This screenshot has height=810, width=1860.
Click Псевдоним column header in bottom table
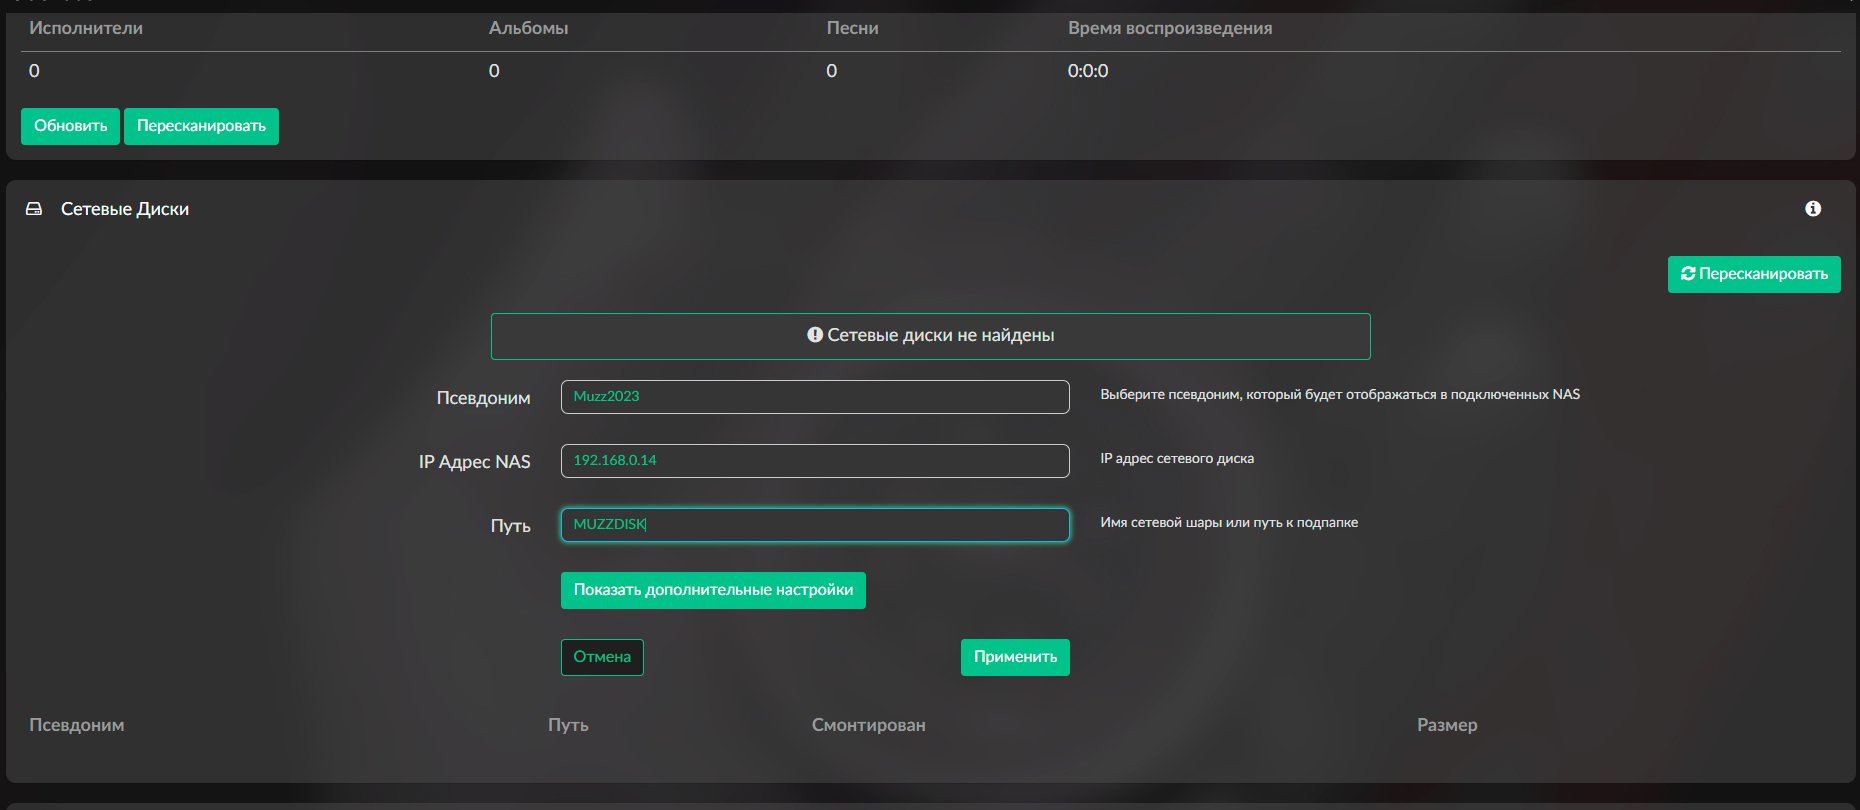pos(77,725)
